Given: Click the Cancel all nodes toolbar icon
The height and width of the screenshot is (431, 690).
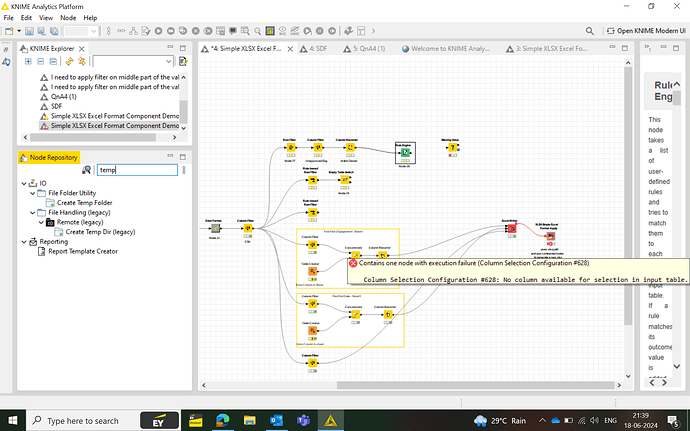Looking at the screenshot, I should [x=208, y=31].
